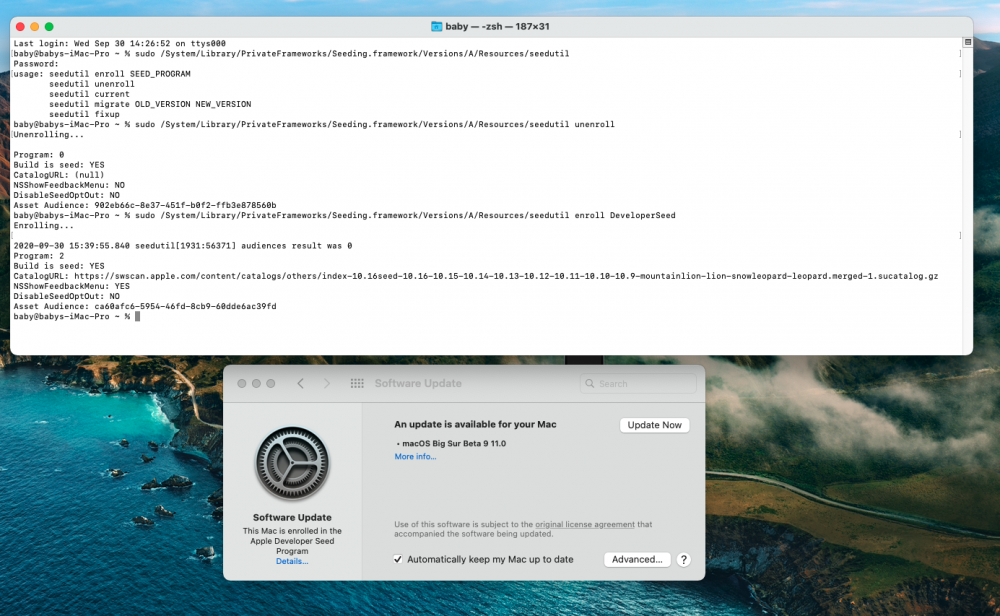Click 'Last login' line in Terminal
Image resolution: width=1000 pixels, height=616 pixels.
[x=119, y=43]
